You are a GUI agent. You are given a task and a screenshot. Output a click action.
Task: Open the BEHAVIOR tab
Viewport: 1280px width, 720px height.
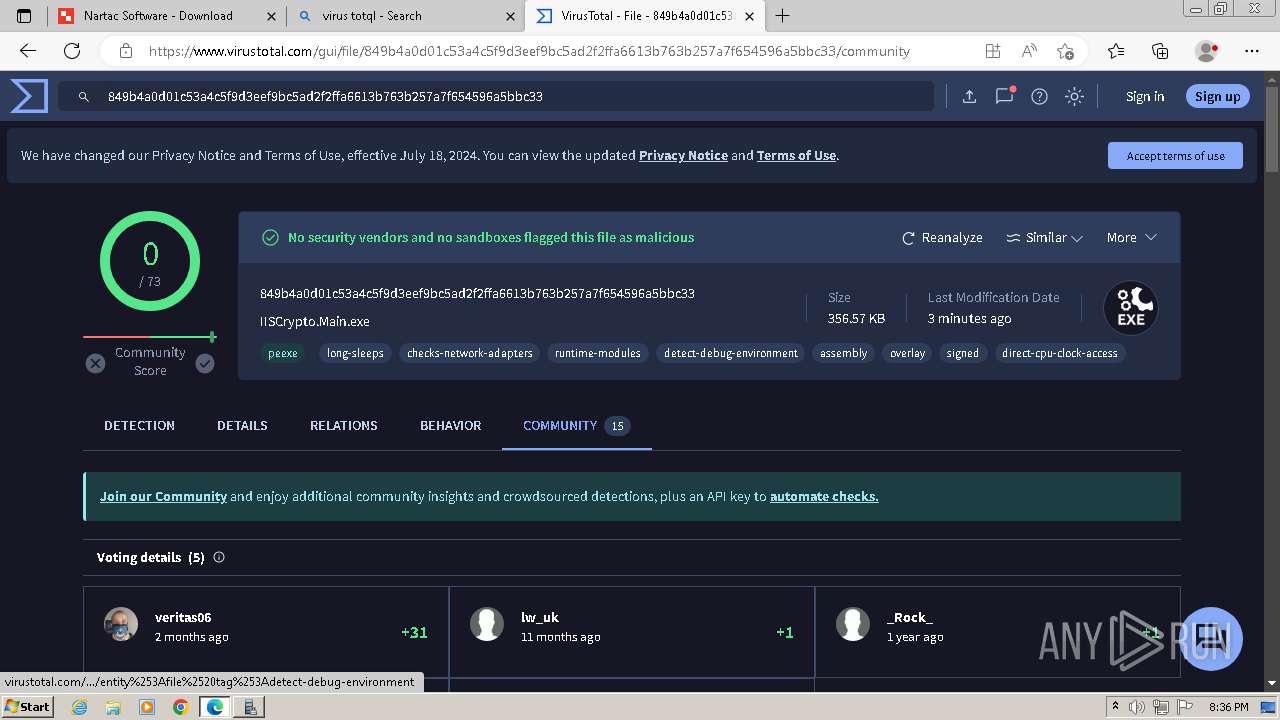450,426
